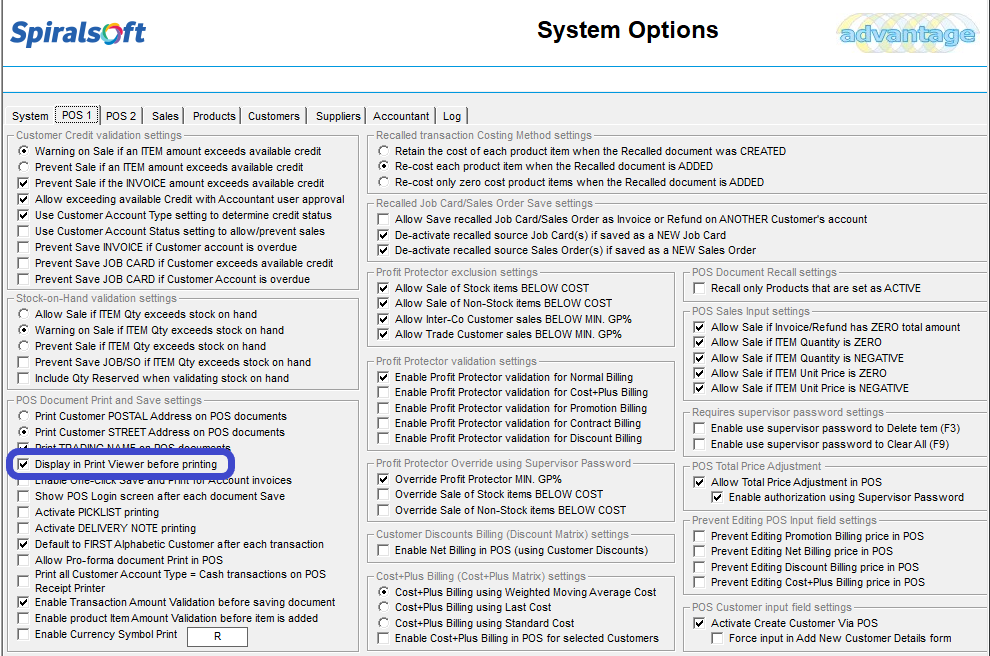Image resolution: width=990 pixels, height=656 pixels.
Task: Select Print Customer POSTAL Address option
Action: 23,416
